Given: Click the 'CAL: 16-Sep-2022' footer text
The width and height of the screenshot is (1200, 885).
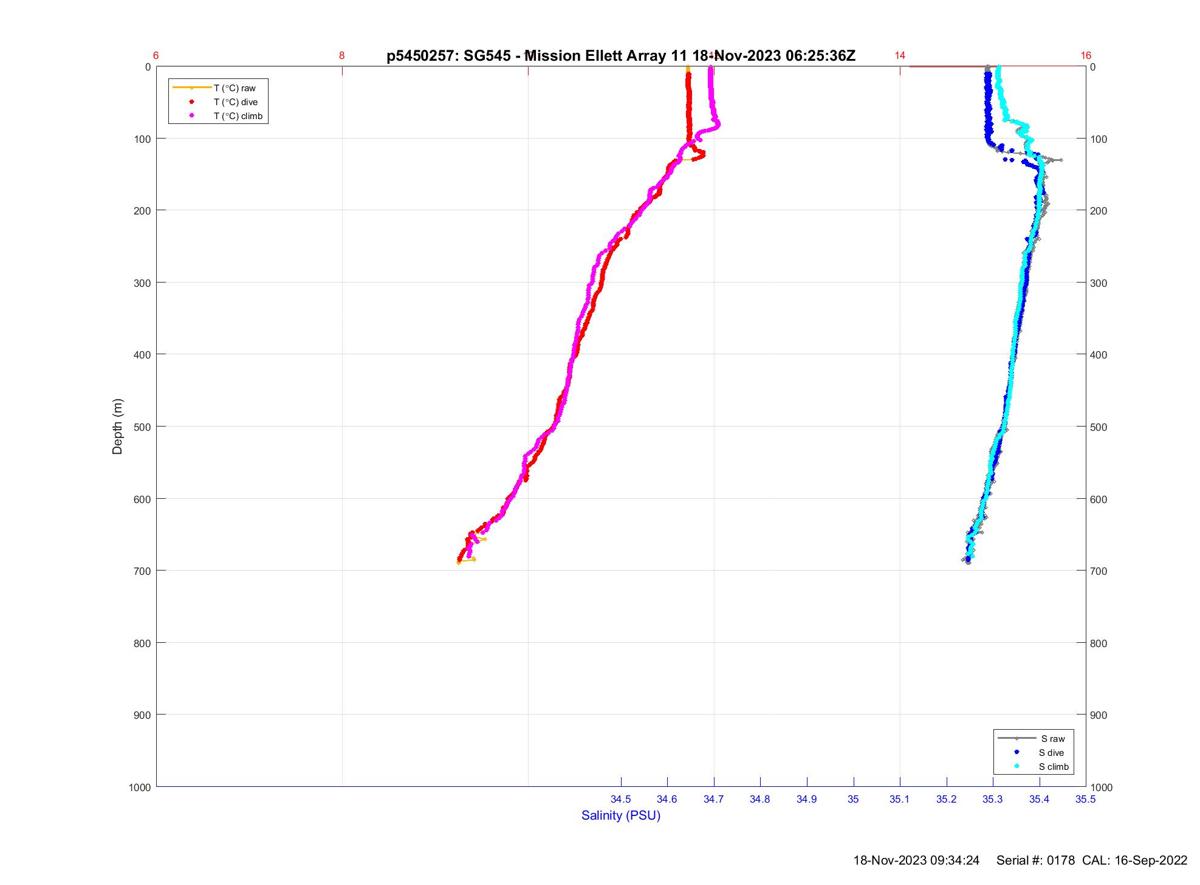Looking at the screenshot, I should point(1135,860).
